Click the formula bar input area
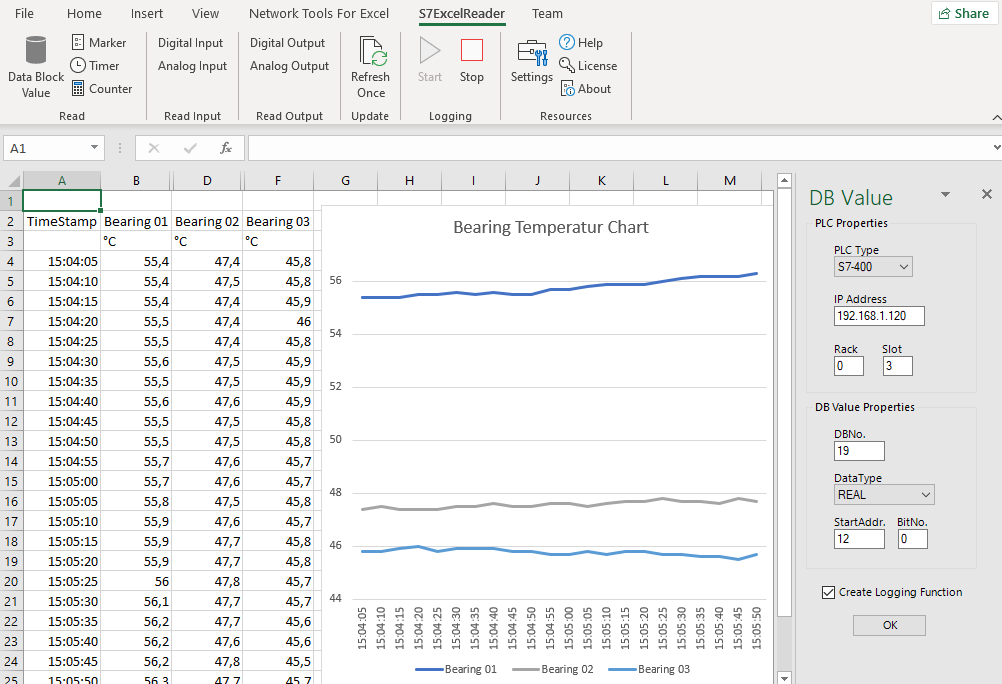1002x684 pixels. point(619,148)
